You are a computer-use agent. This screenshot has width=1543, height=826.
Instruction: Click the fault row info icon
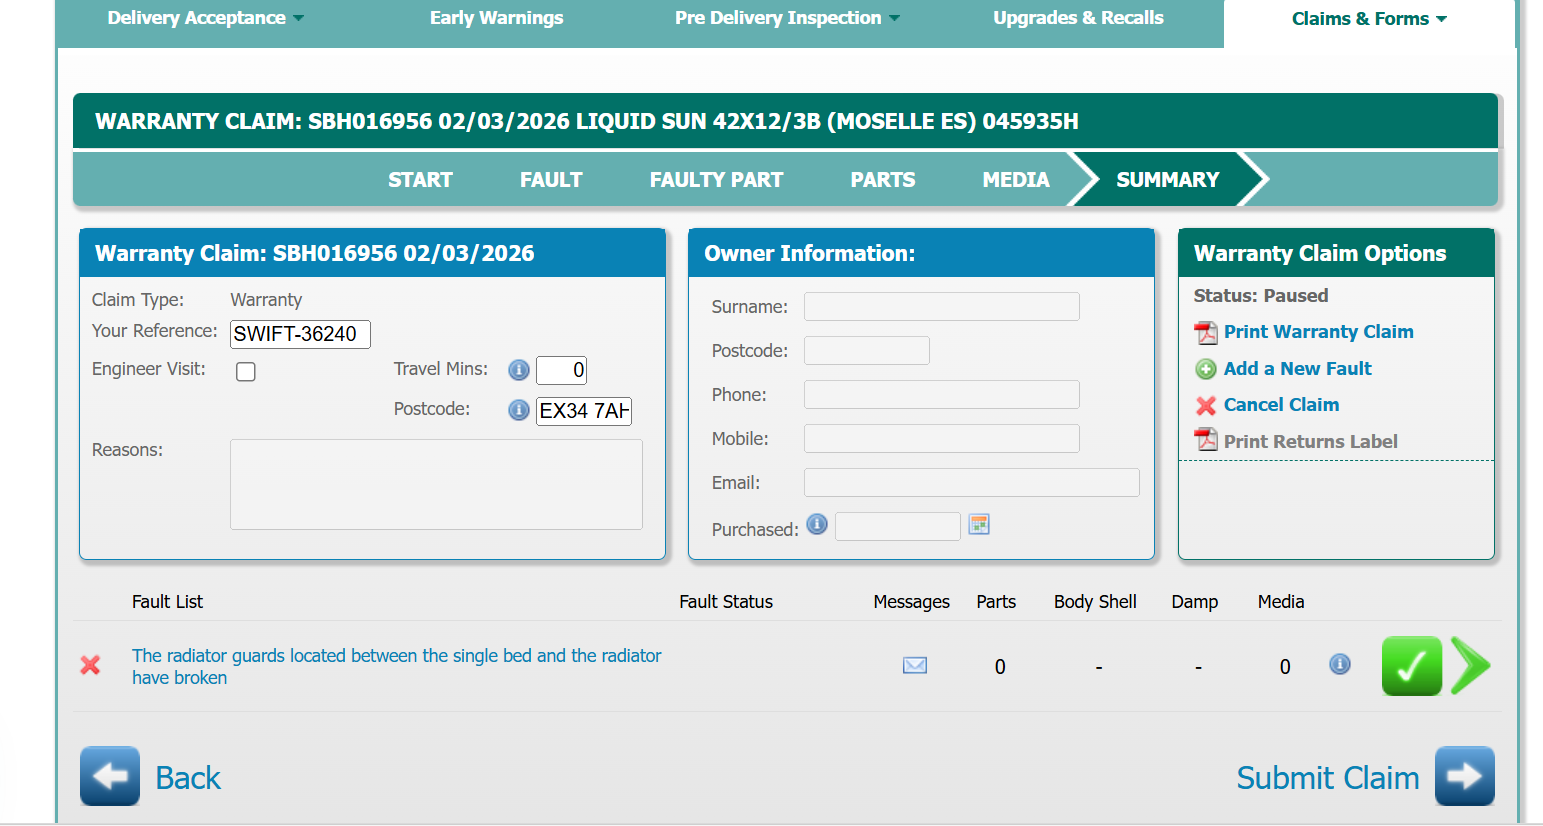click(x=1339, y=665)
